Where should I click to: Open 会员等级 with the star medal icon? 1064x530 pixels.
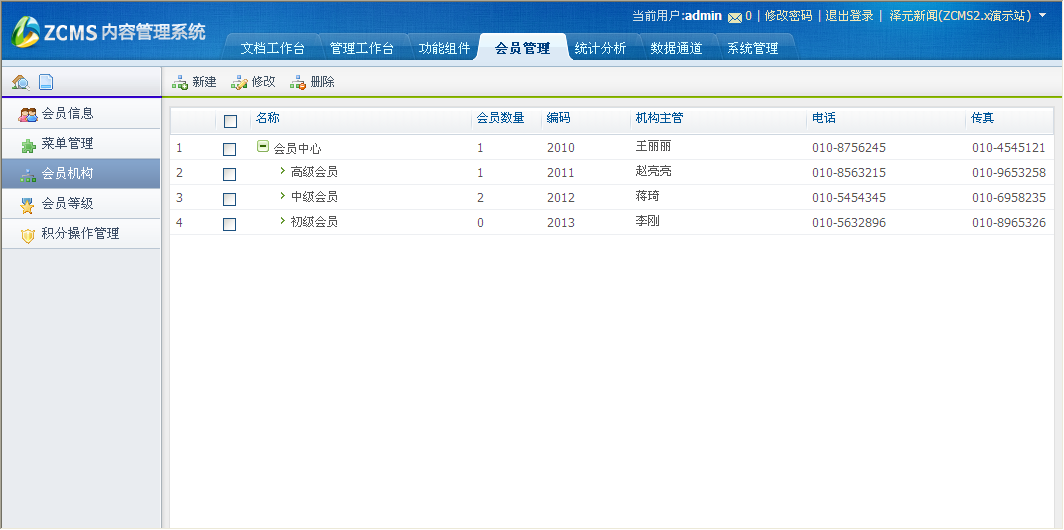pyautogui.click(x=28, y=204)
